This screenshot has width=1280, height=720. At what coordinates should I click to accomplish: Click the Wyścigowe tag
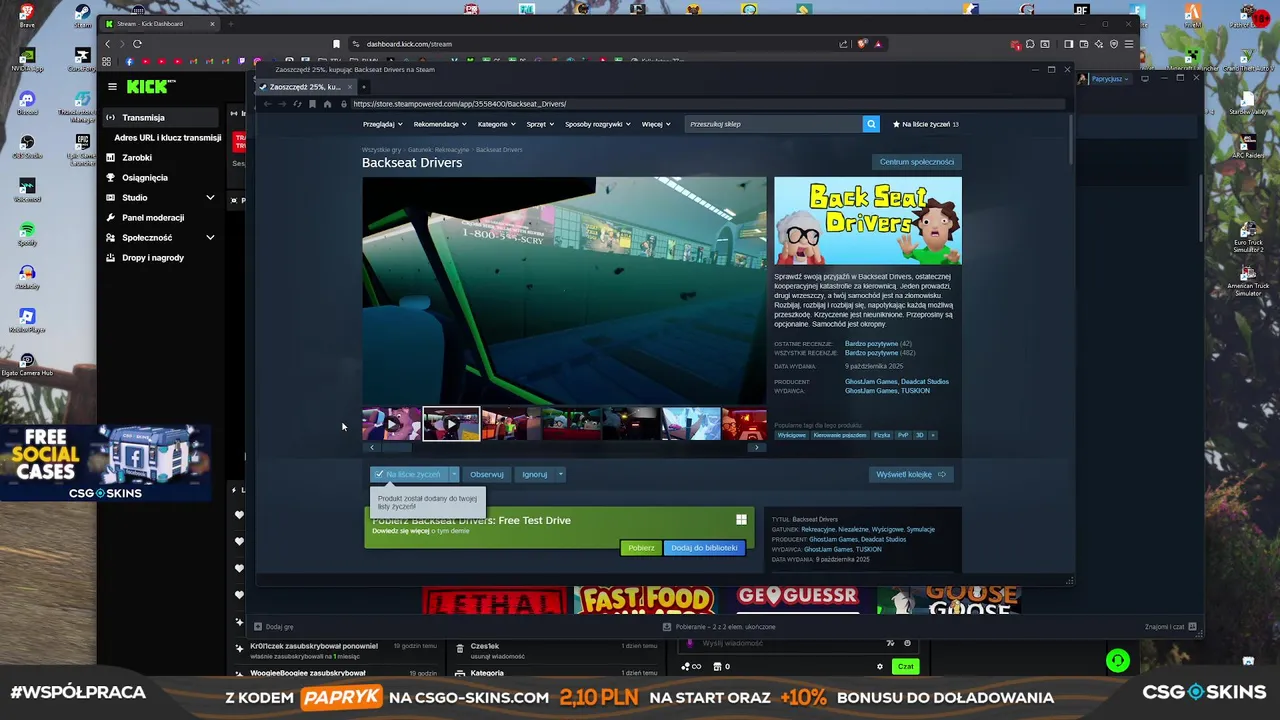(x=791, y=435)
